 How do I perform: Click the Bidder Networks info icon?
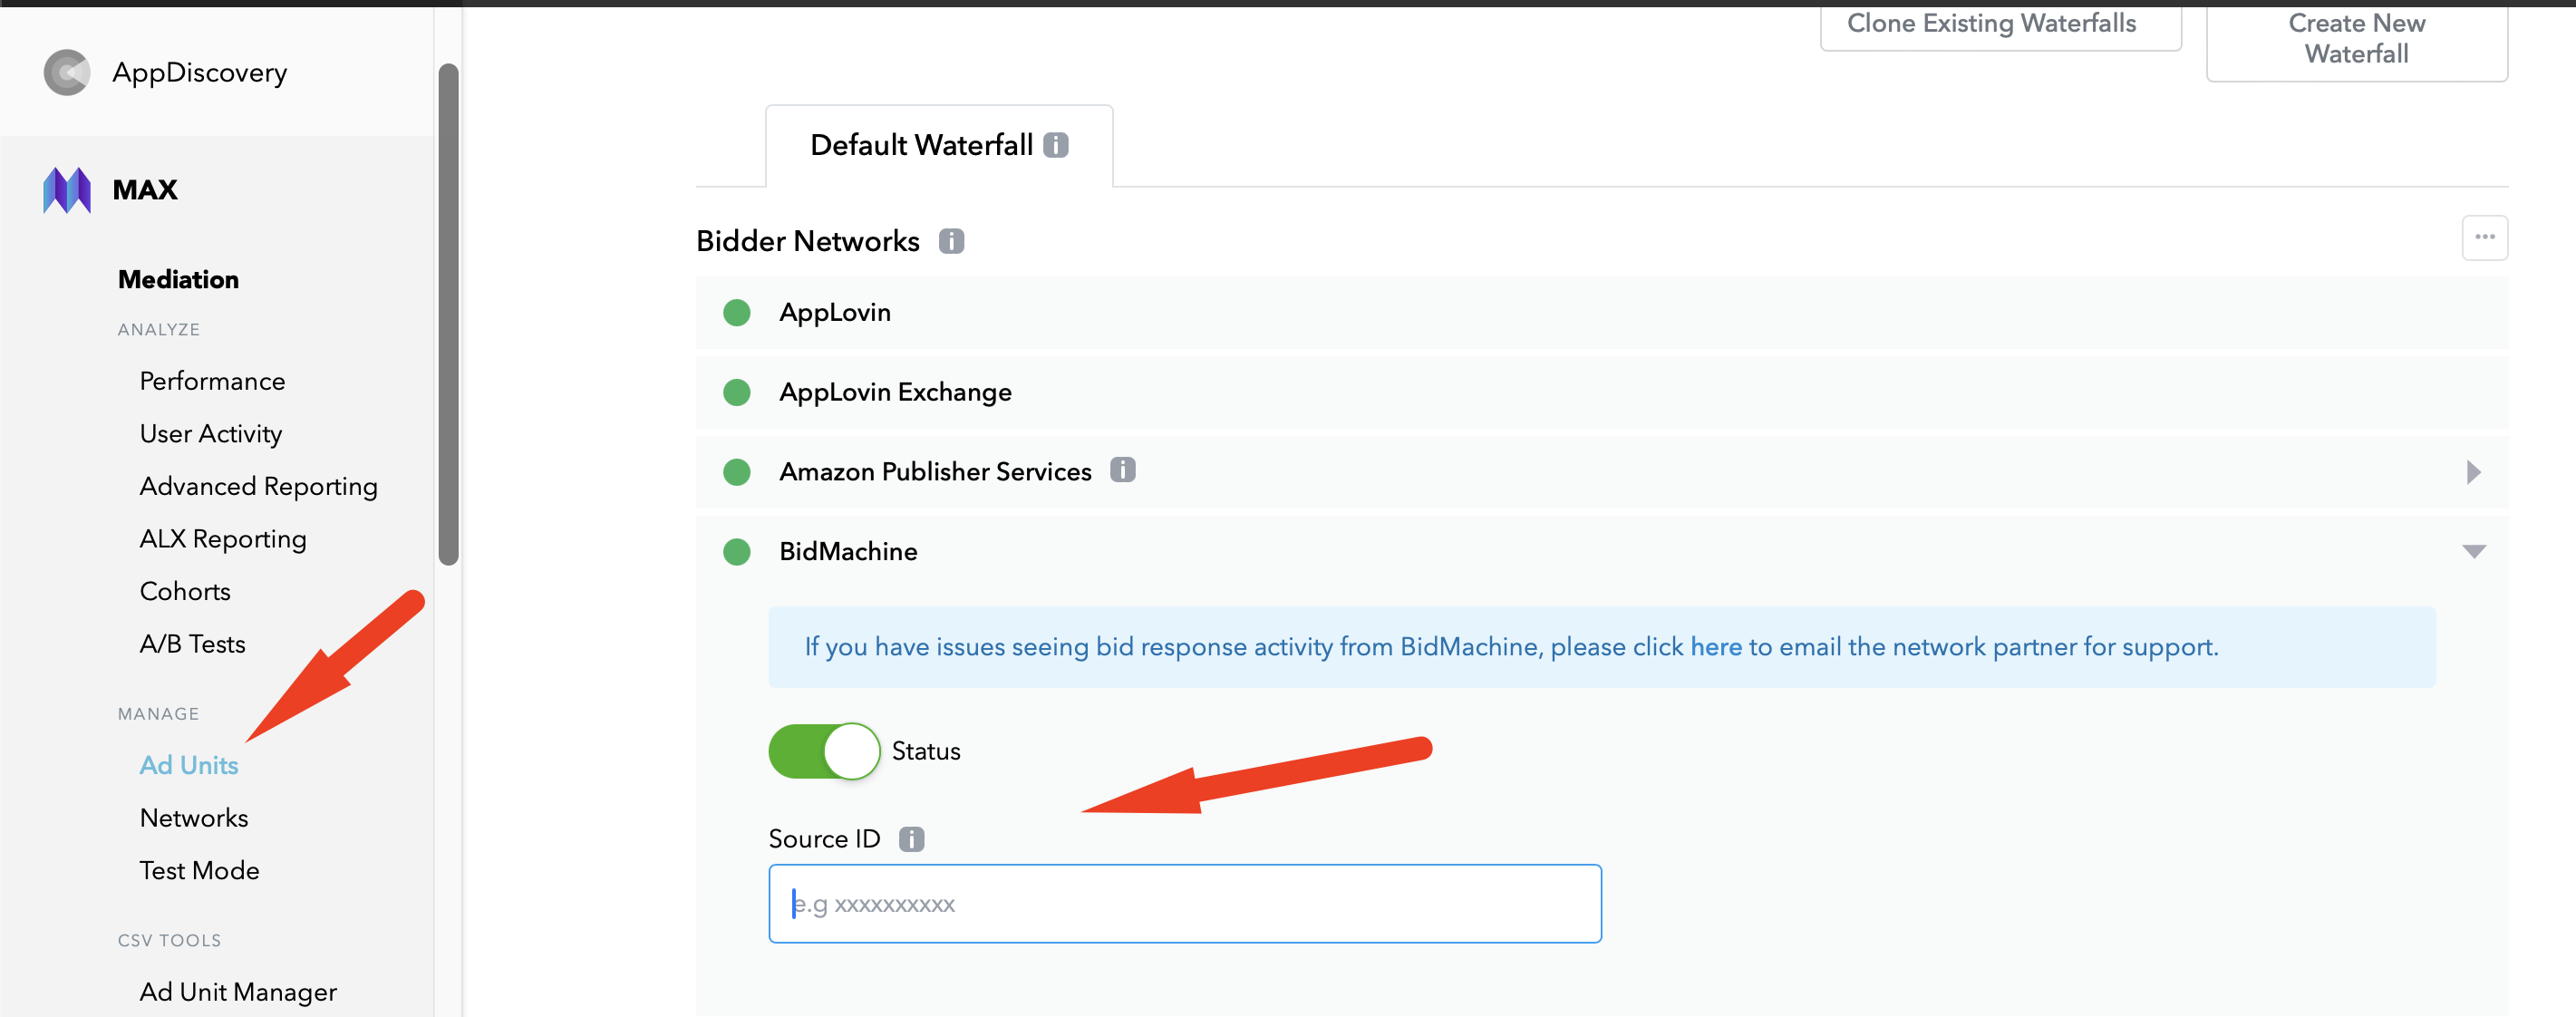tap(951, 242)
